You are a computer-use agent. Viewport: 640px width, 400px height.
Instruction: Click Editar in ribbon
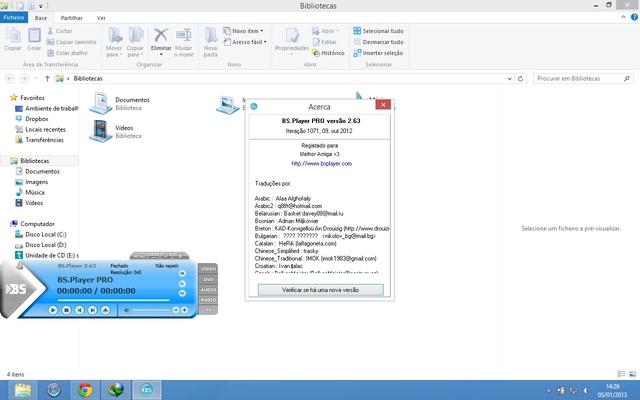pyautogui.click(x=324, y=42)
